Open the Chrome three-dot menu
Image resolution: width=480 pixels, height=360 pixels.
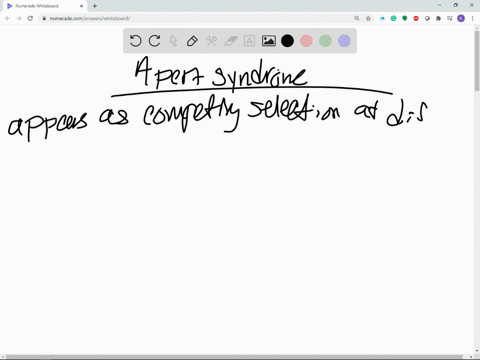point(472,18)
